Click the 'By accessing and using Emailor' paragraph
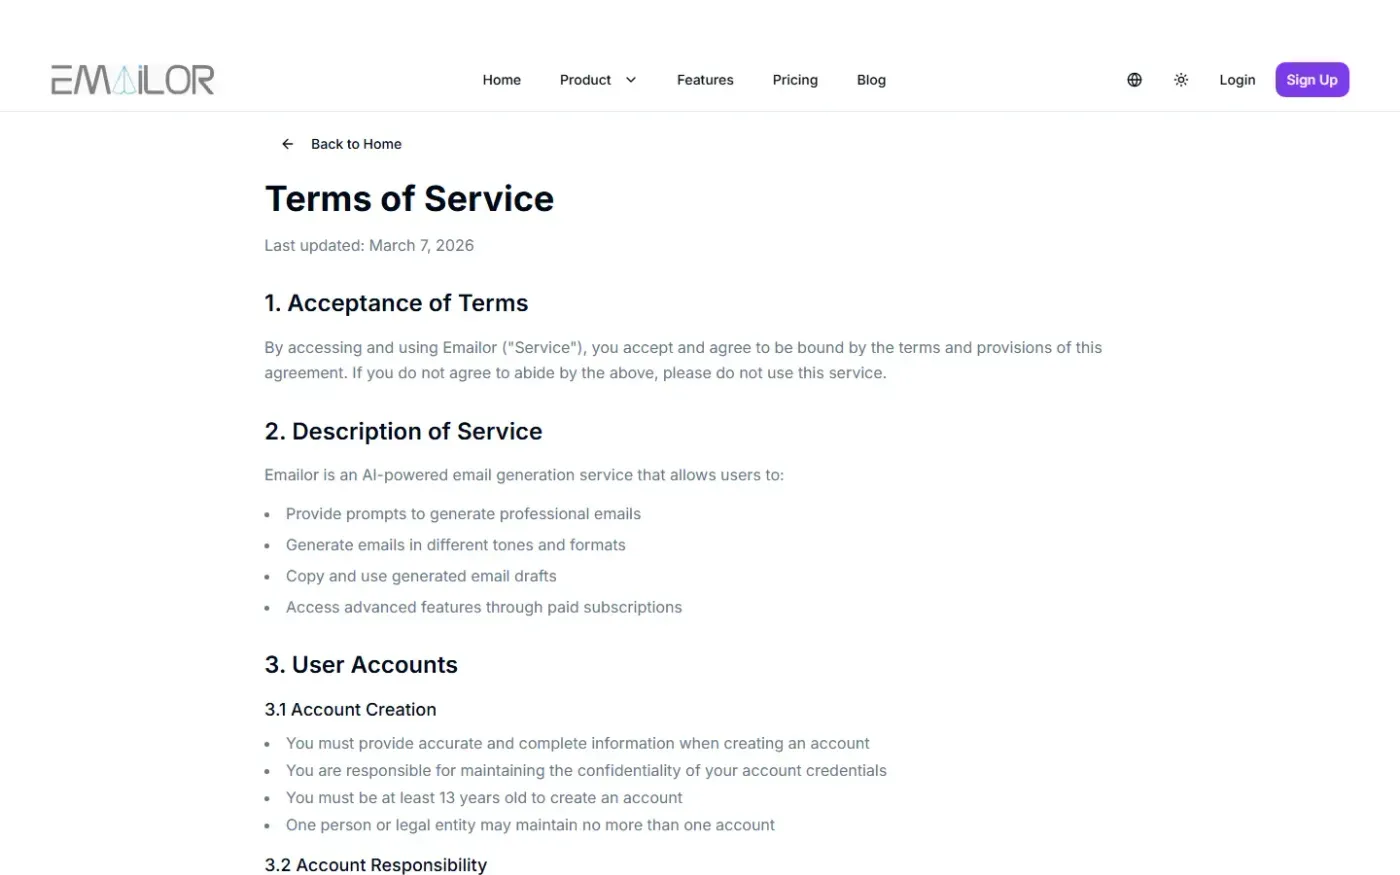Viewport: 1400px width, 875px height. (683, 360)
